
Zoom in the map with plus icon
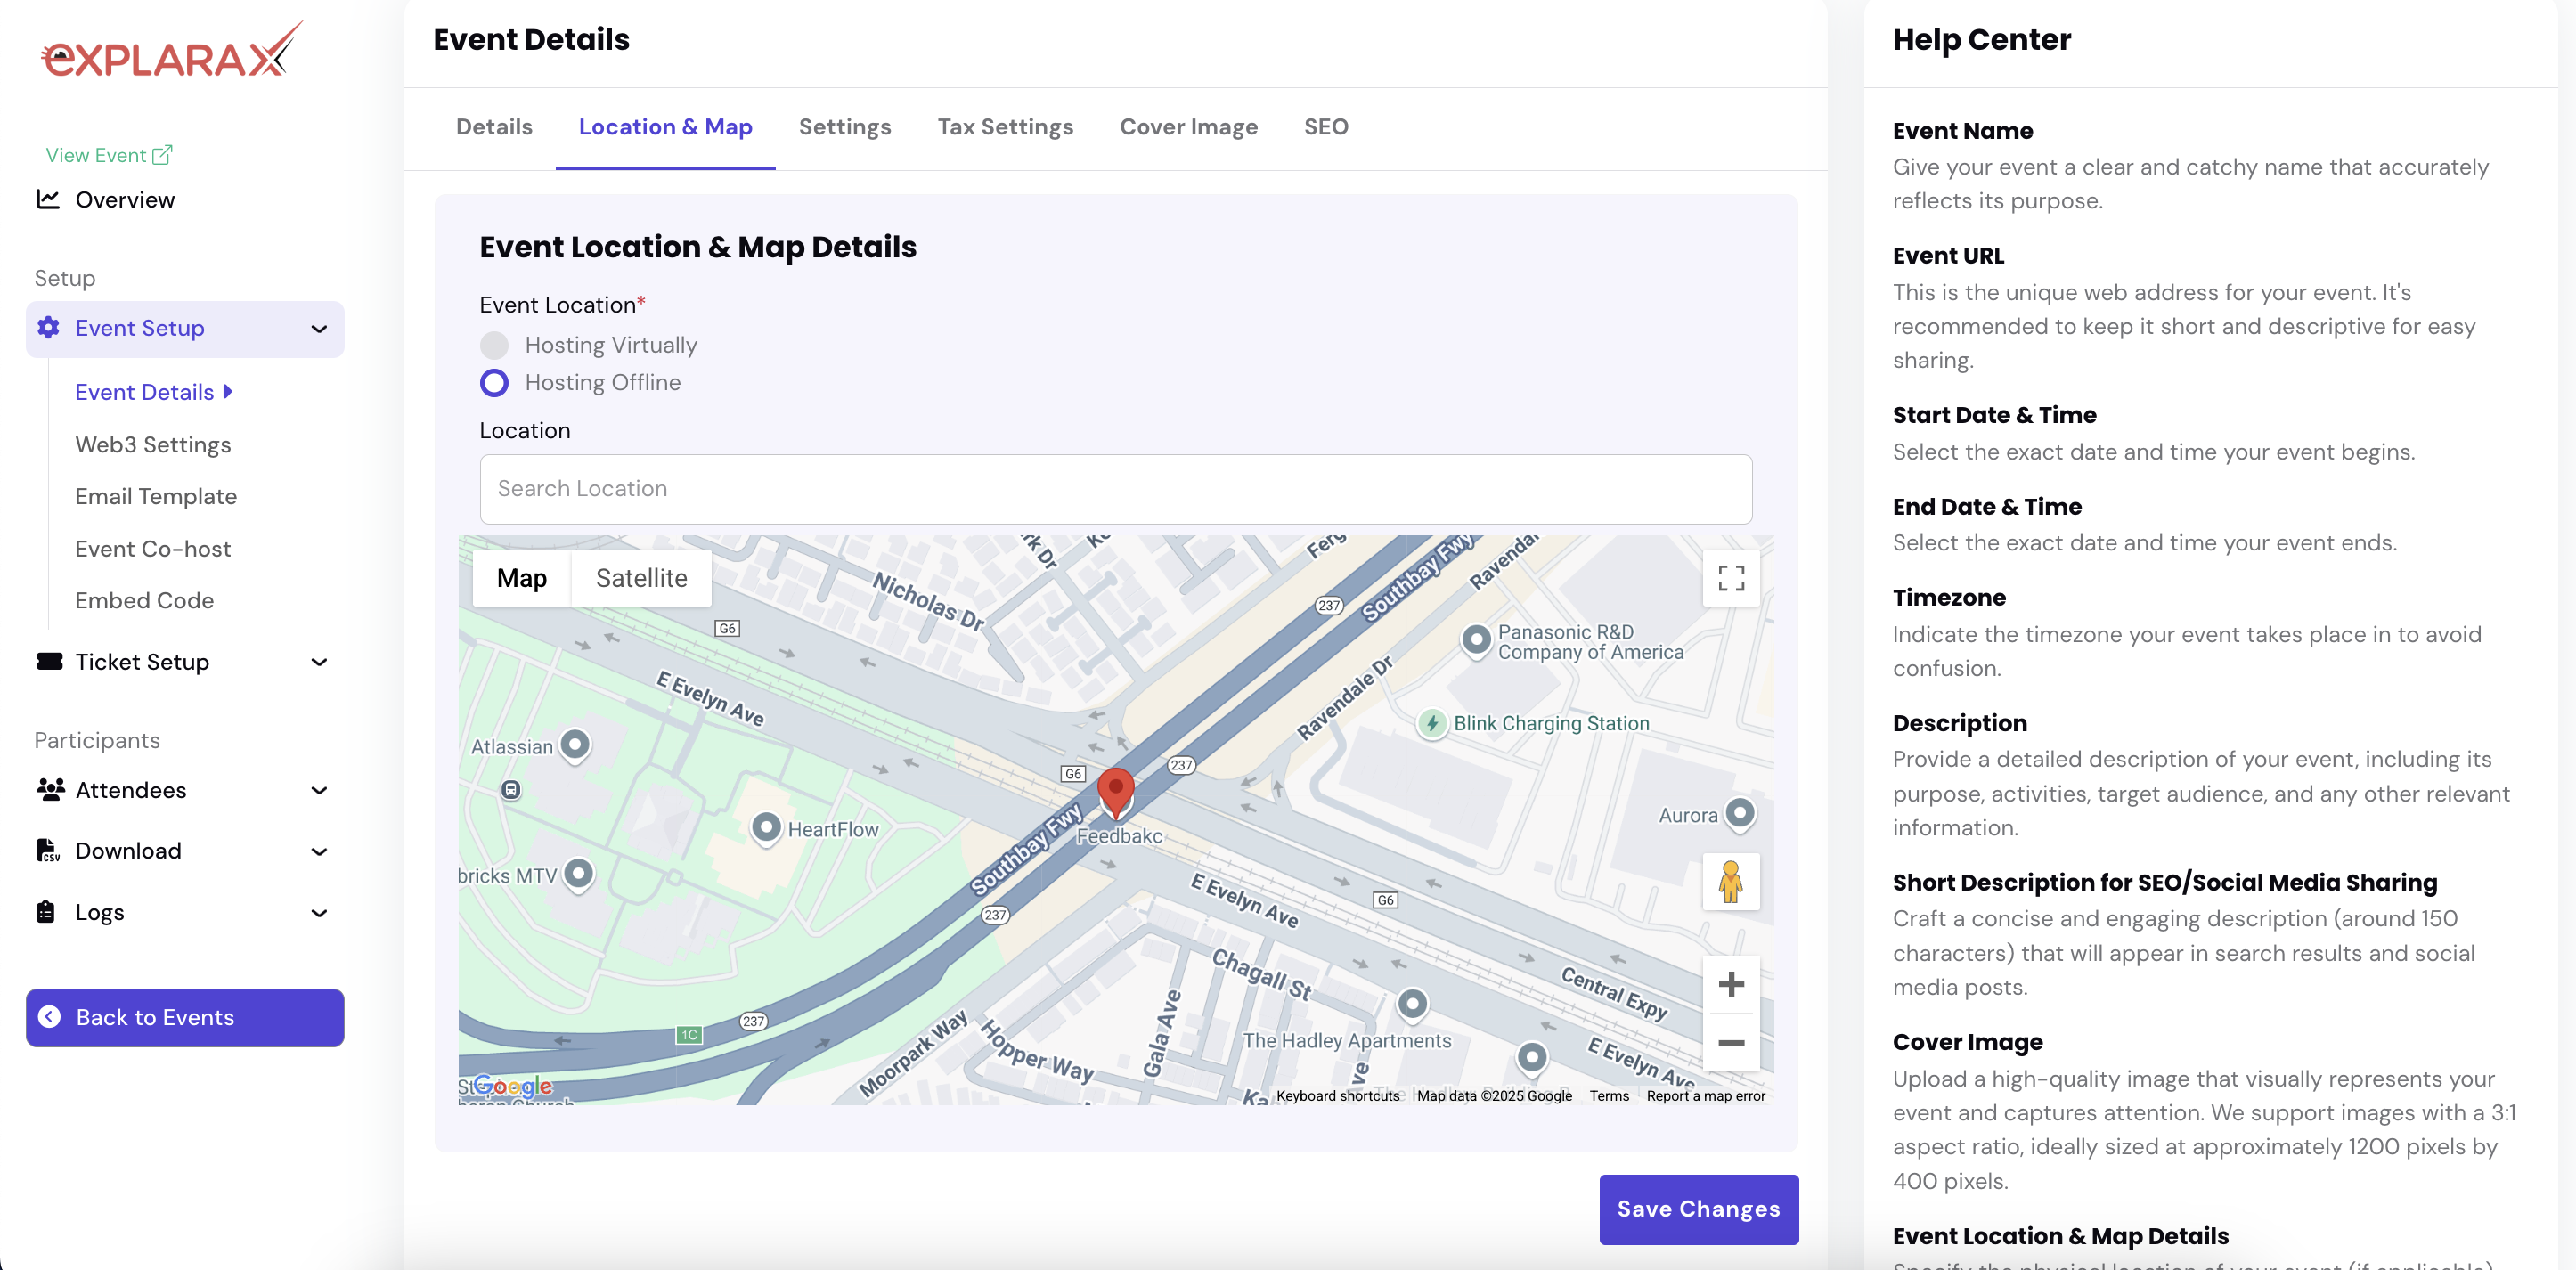click(1731, 984)
